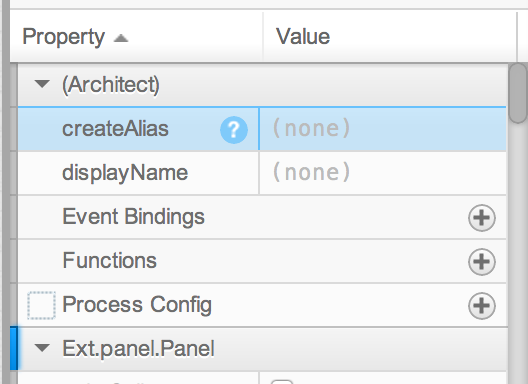The width and height of the screenshot is (528, 384).
Task: Add a Process Config with plus icon
Action: click(x=482, y=306)
